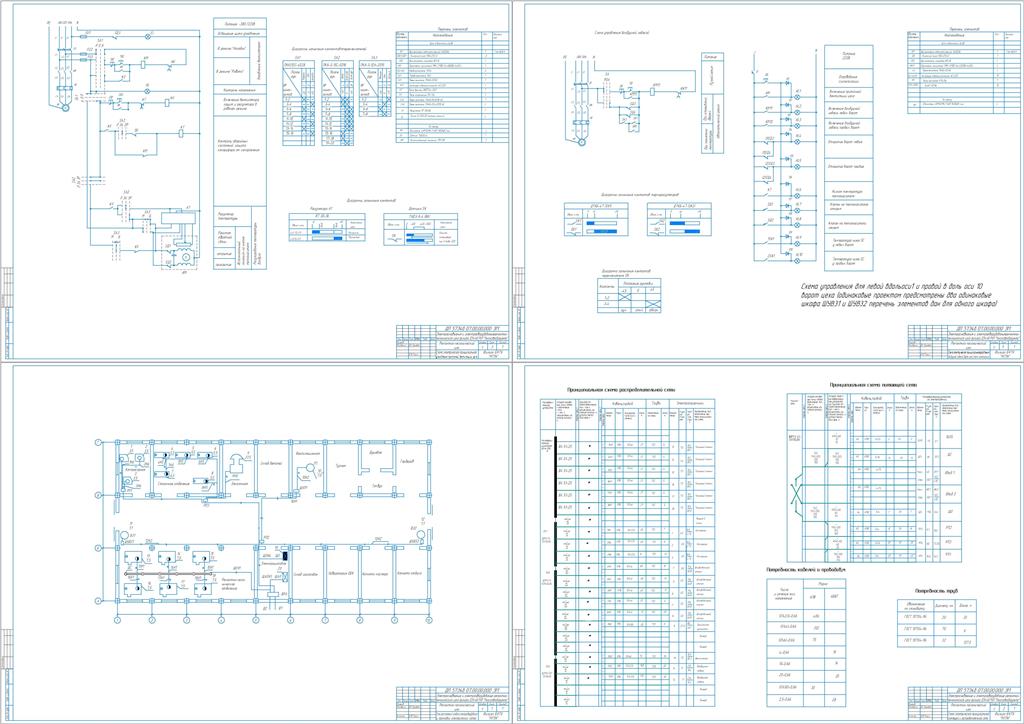Click the 'Потребность кабелей и проводов' title
The image size is (1024, 724).
tap(806, 570)
